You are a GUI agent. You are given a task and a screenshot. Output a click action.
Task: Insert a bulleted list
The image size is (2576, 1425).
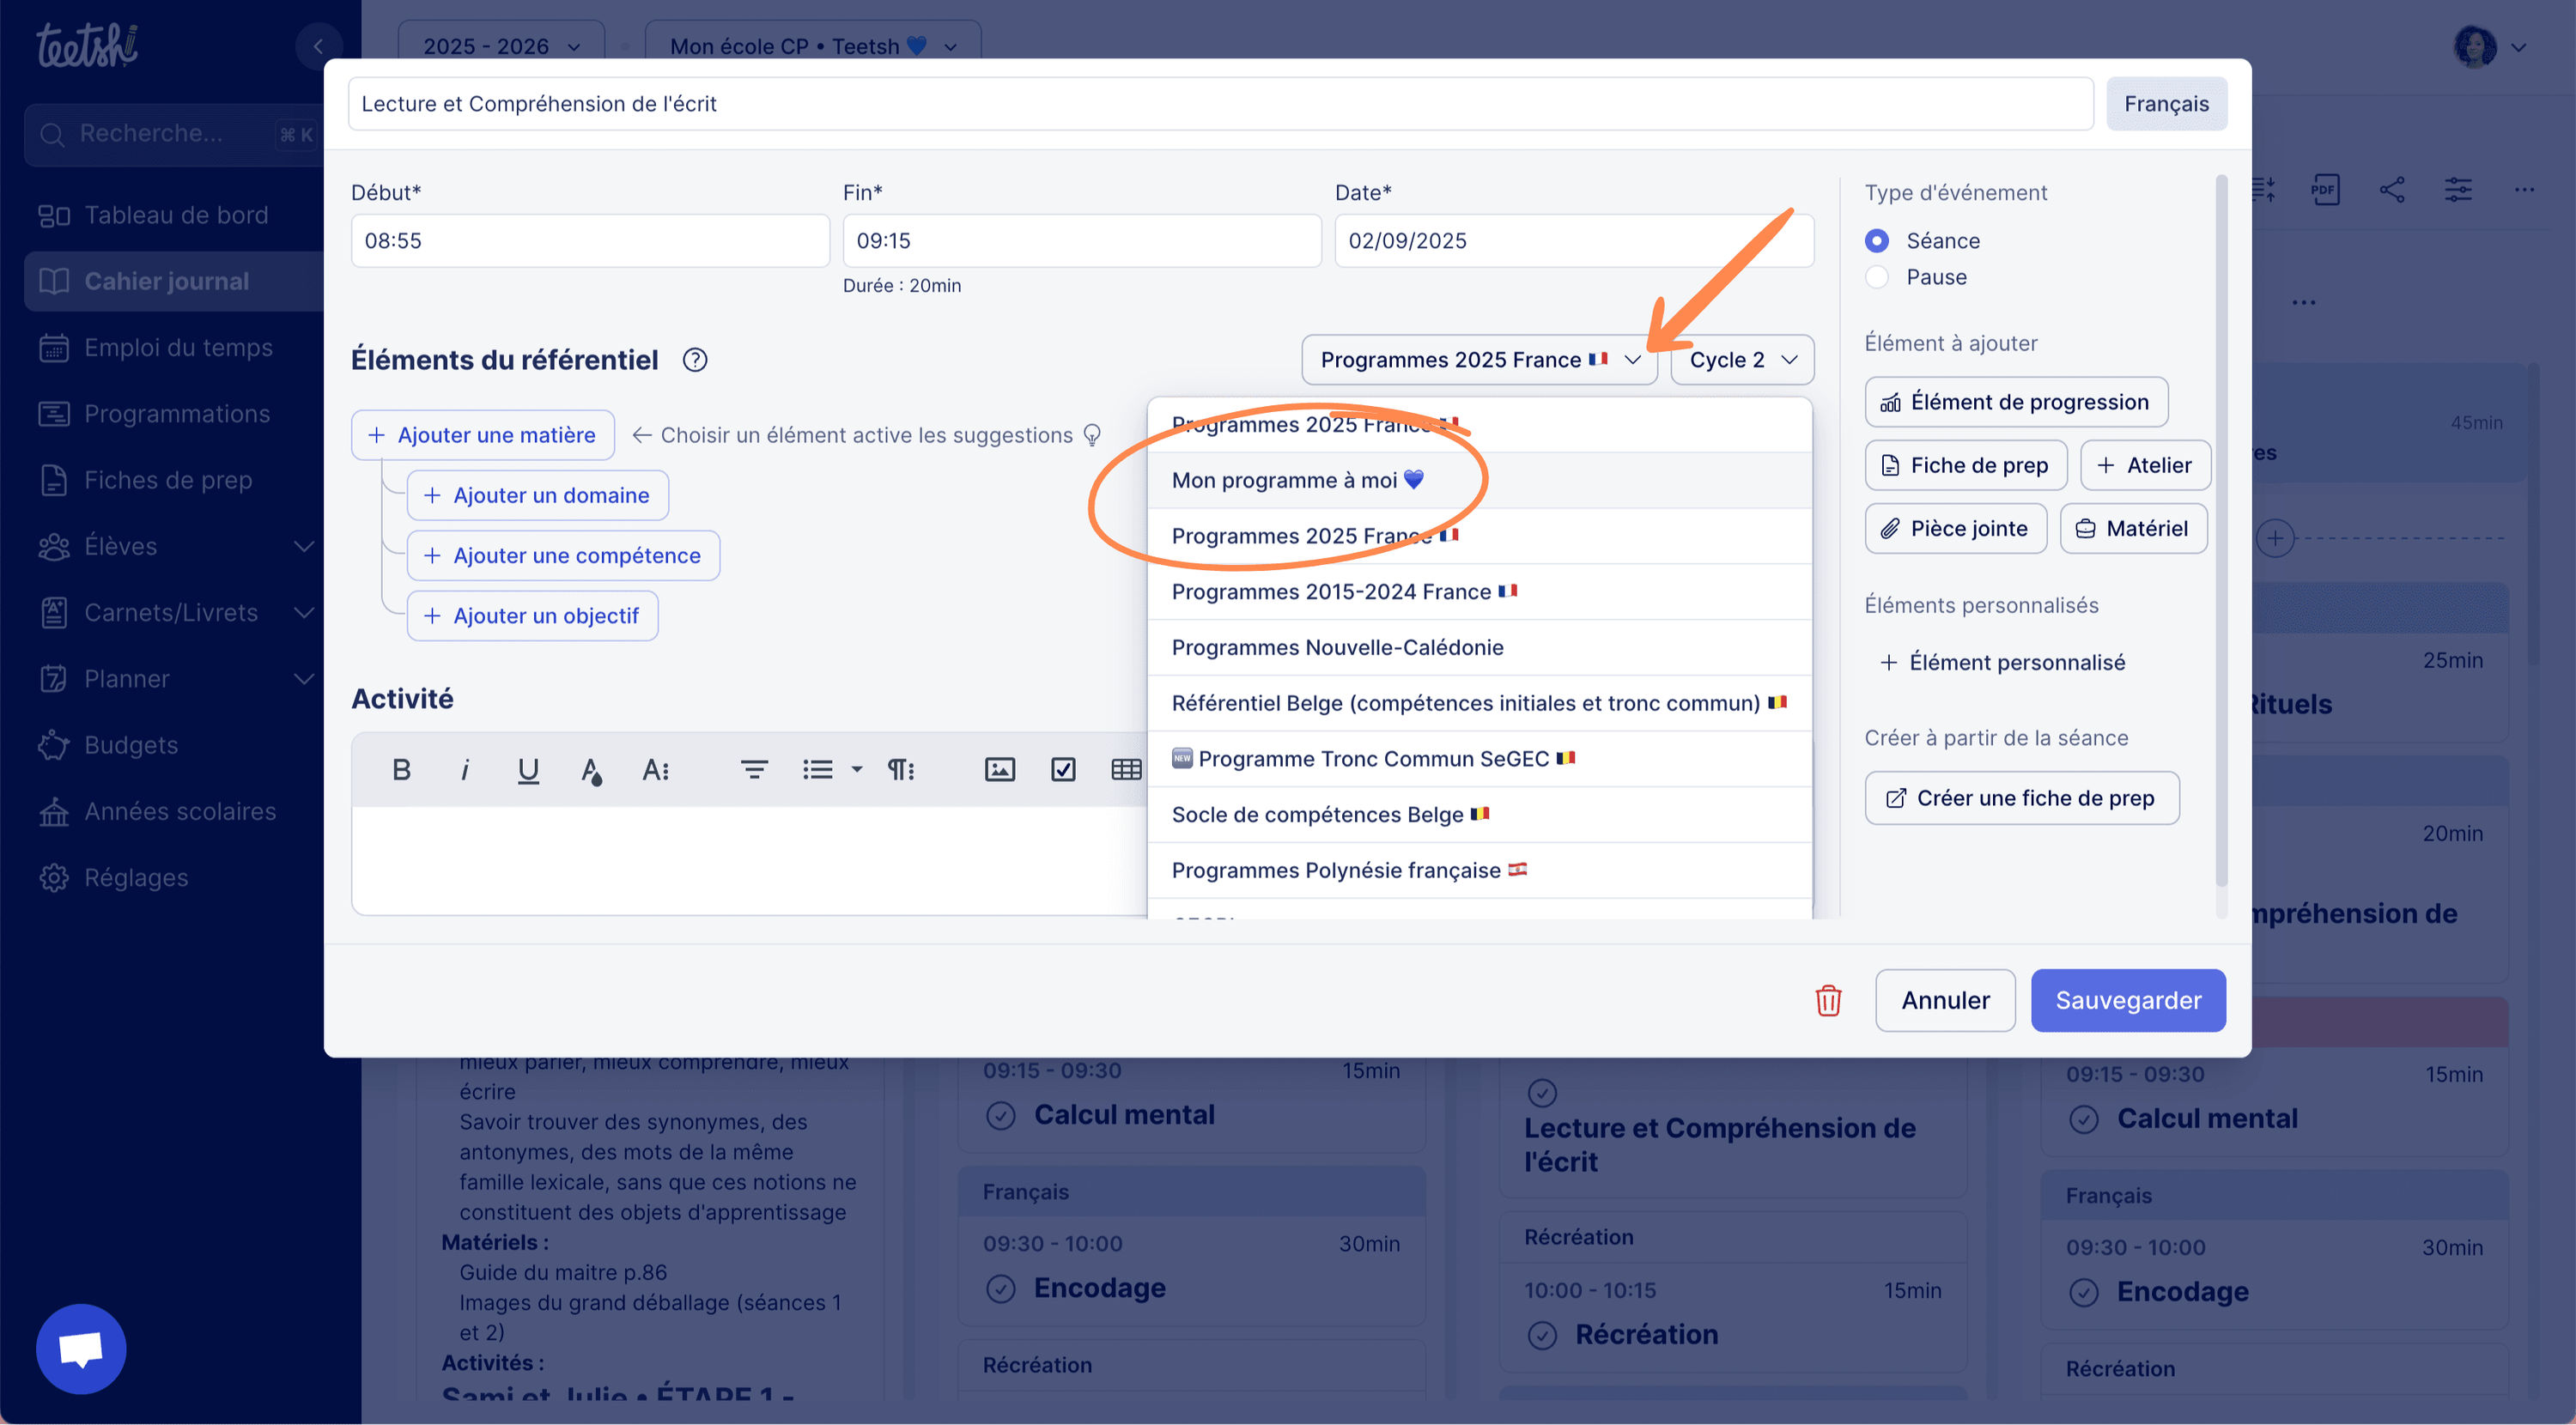pos(817,769)
